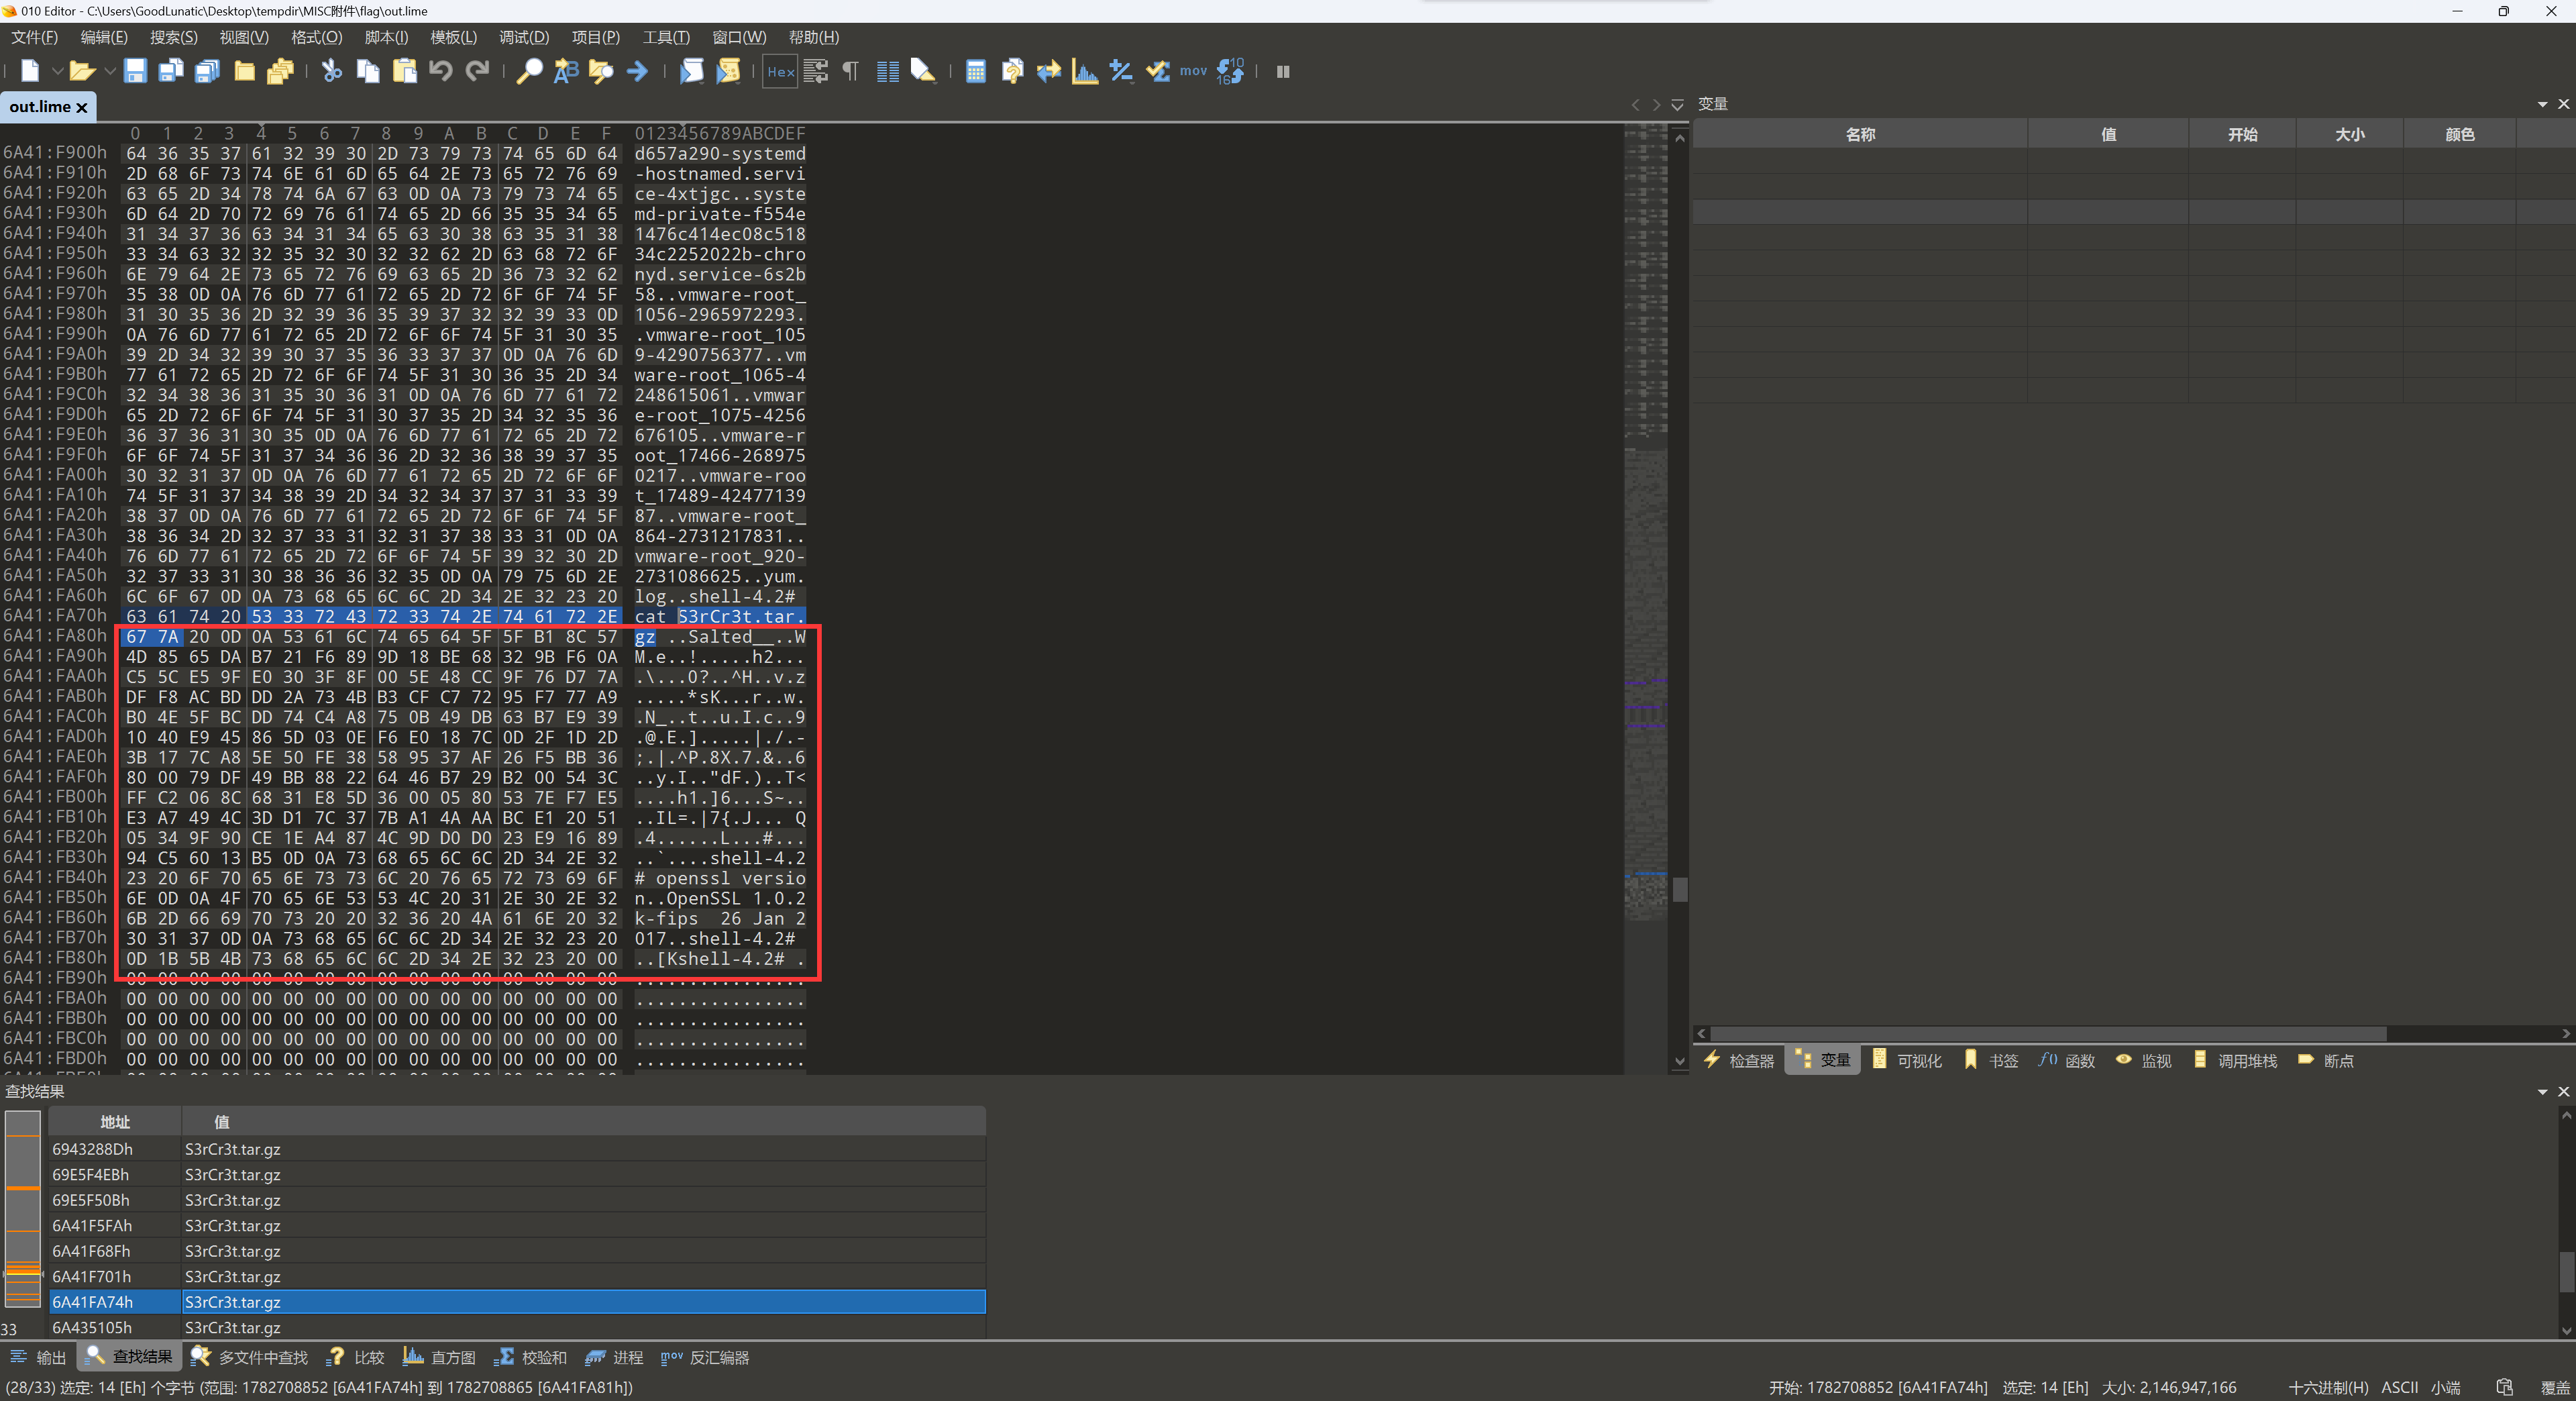Select search result at address 6A435105h
The height and width of the screenshot is (1401, 2576).
point(517,1327)
